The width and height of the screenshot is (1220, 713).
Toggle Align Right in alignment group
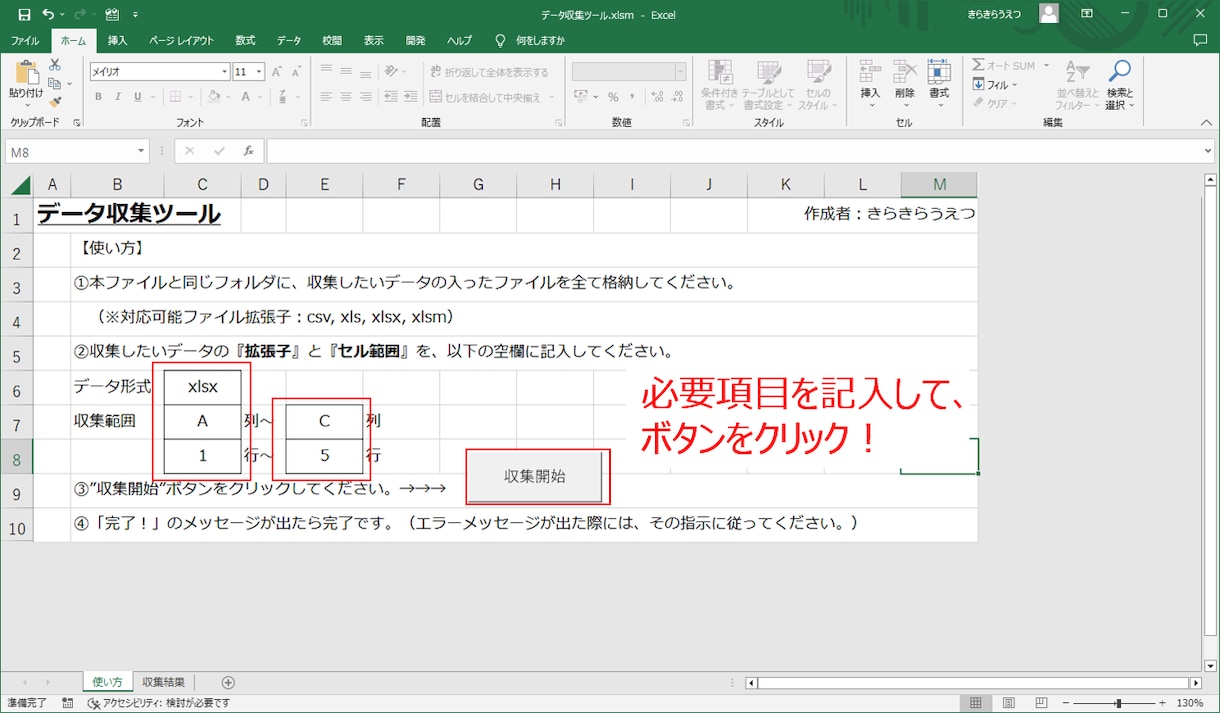tap(366, 97)
